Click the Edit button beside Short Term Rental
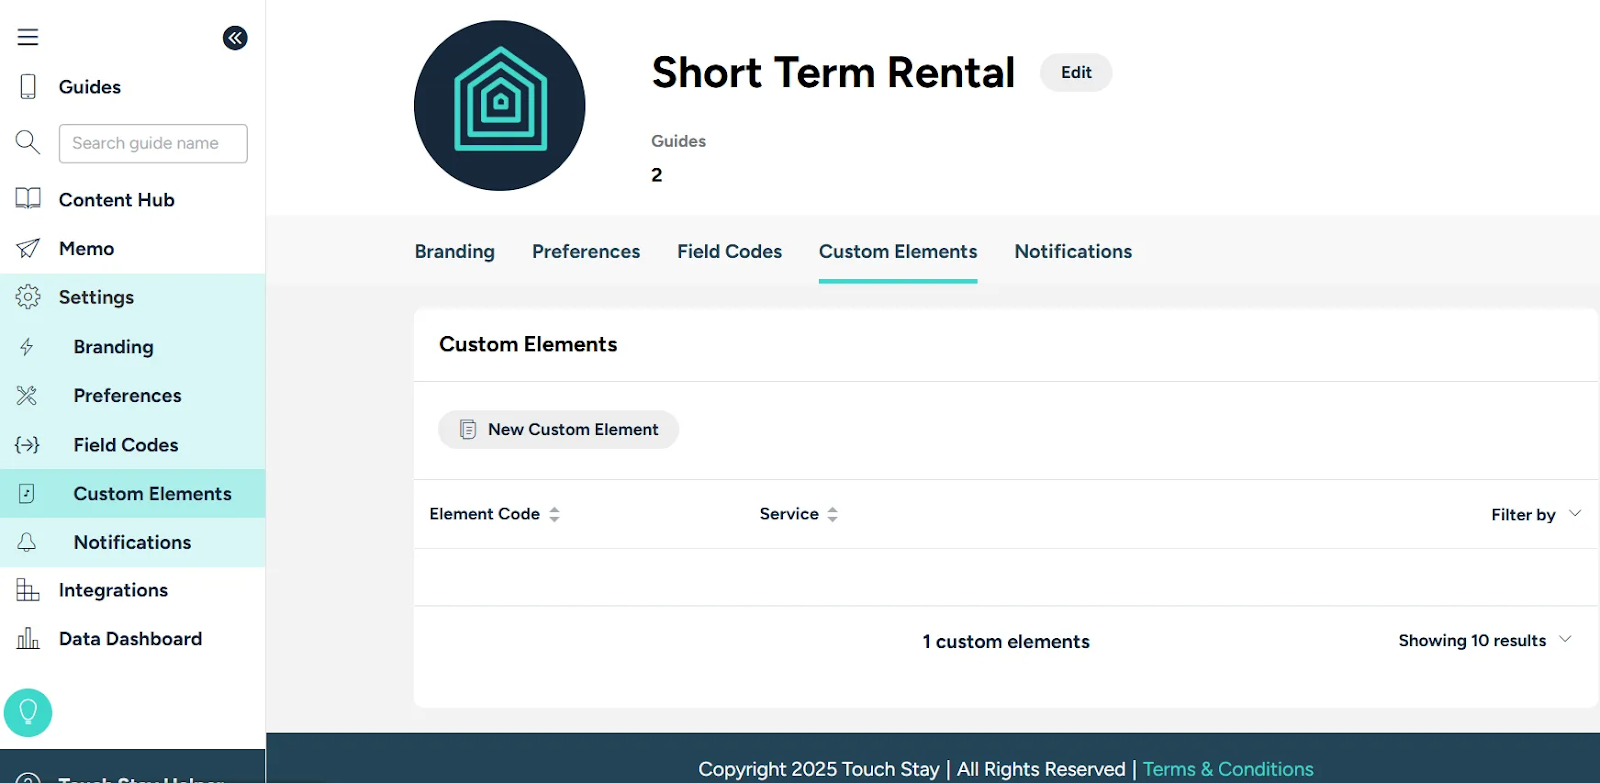 click(1076, 72)
